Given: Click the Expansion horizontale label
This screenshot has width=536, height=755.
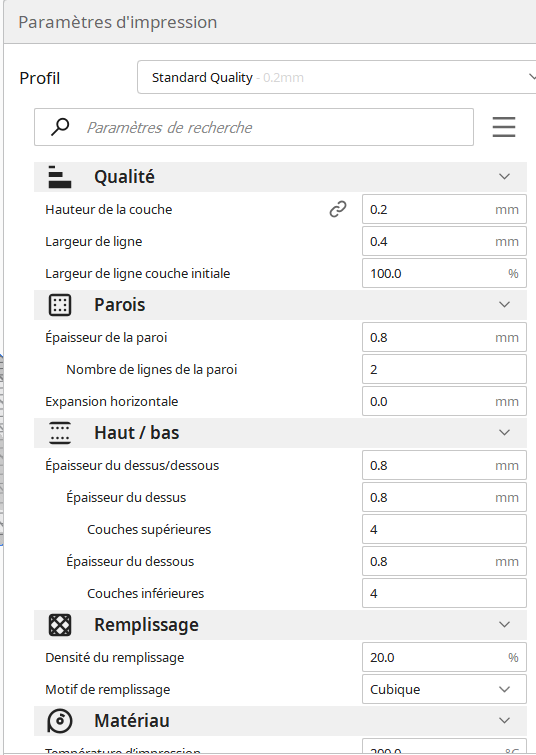Looking at the screenshot, I should pos(111,402).
